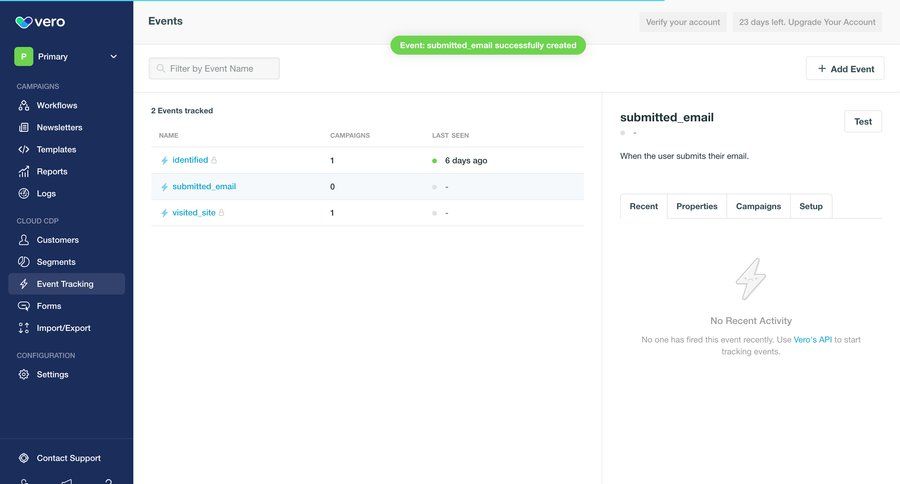Expand the Primary project dropdown chevron
This screenshot has width=900, height=484.
point(114,56)
